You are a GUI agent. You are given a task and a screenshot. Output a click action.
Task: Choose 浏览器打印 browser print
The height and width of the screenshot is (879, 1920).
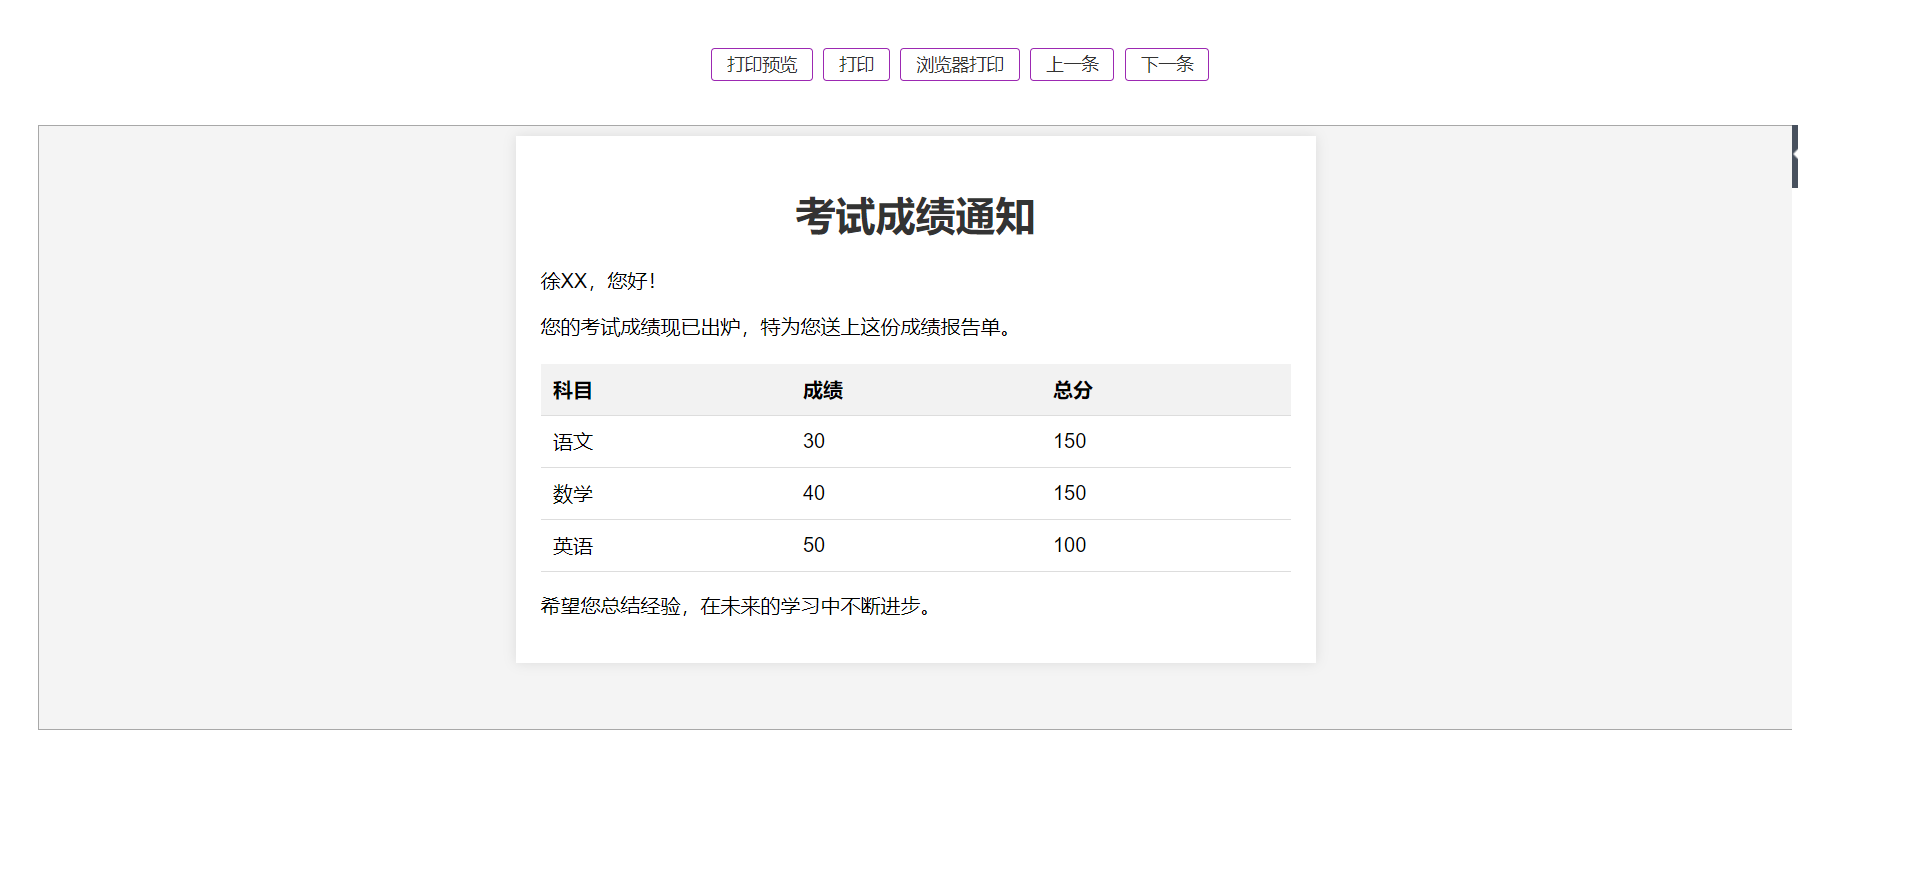[x=959, y=64]
